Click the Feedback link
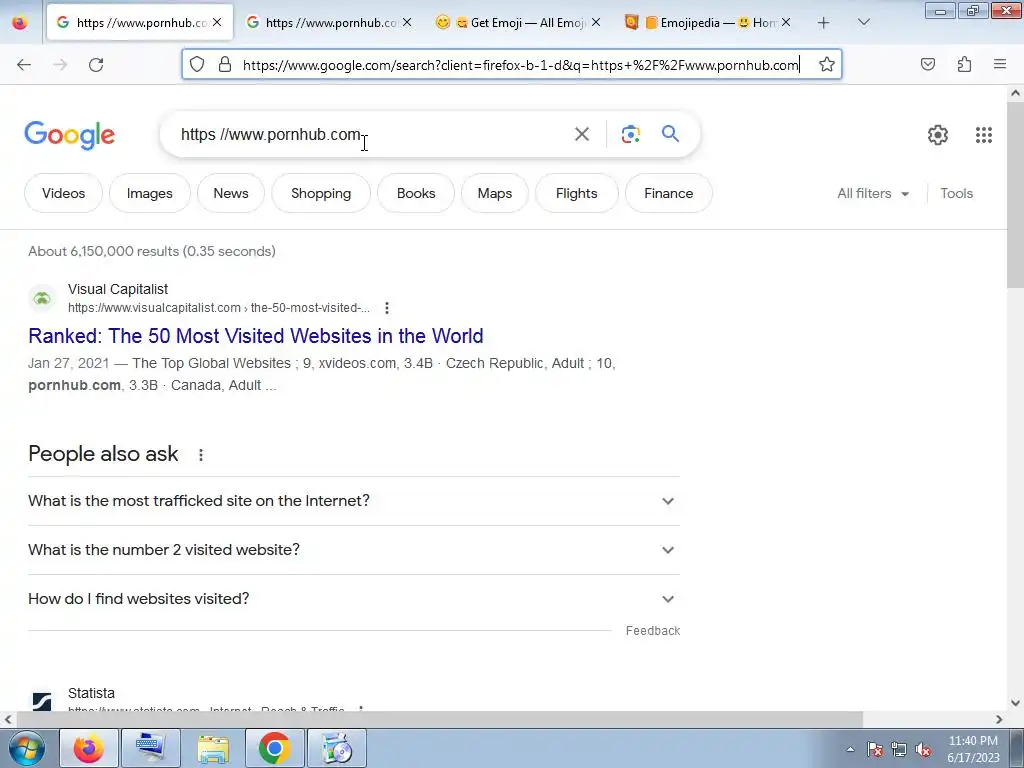1024x768 pixels. (x=652, y=631)
